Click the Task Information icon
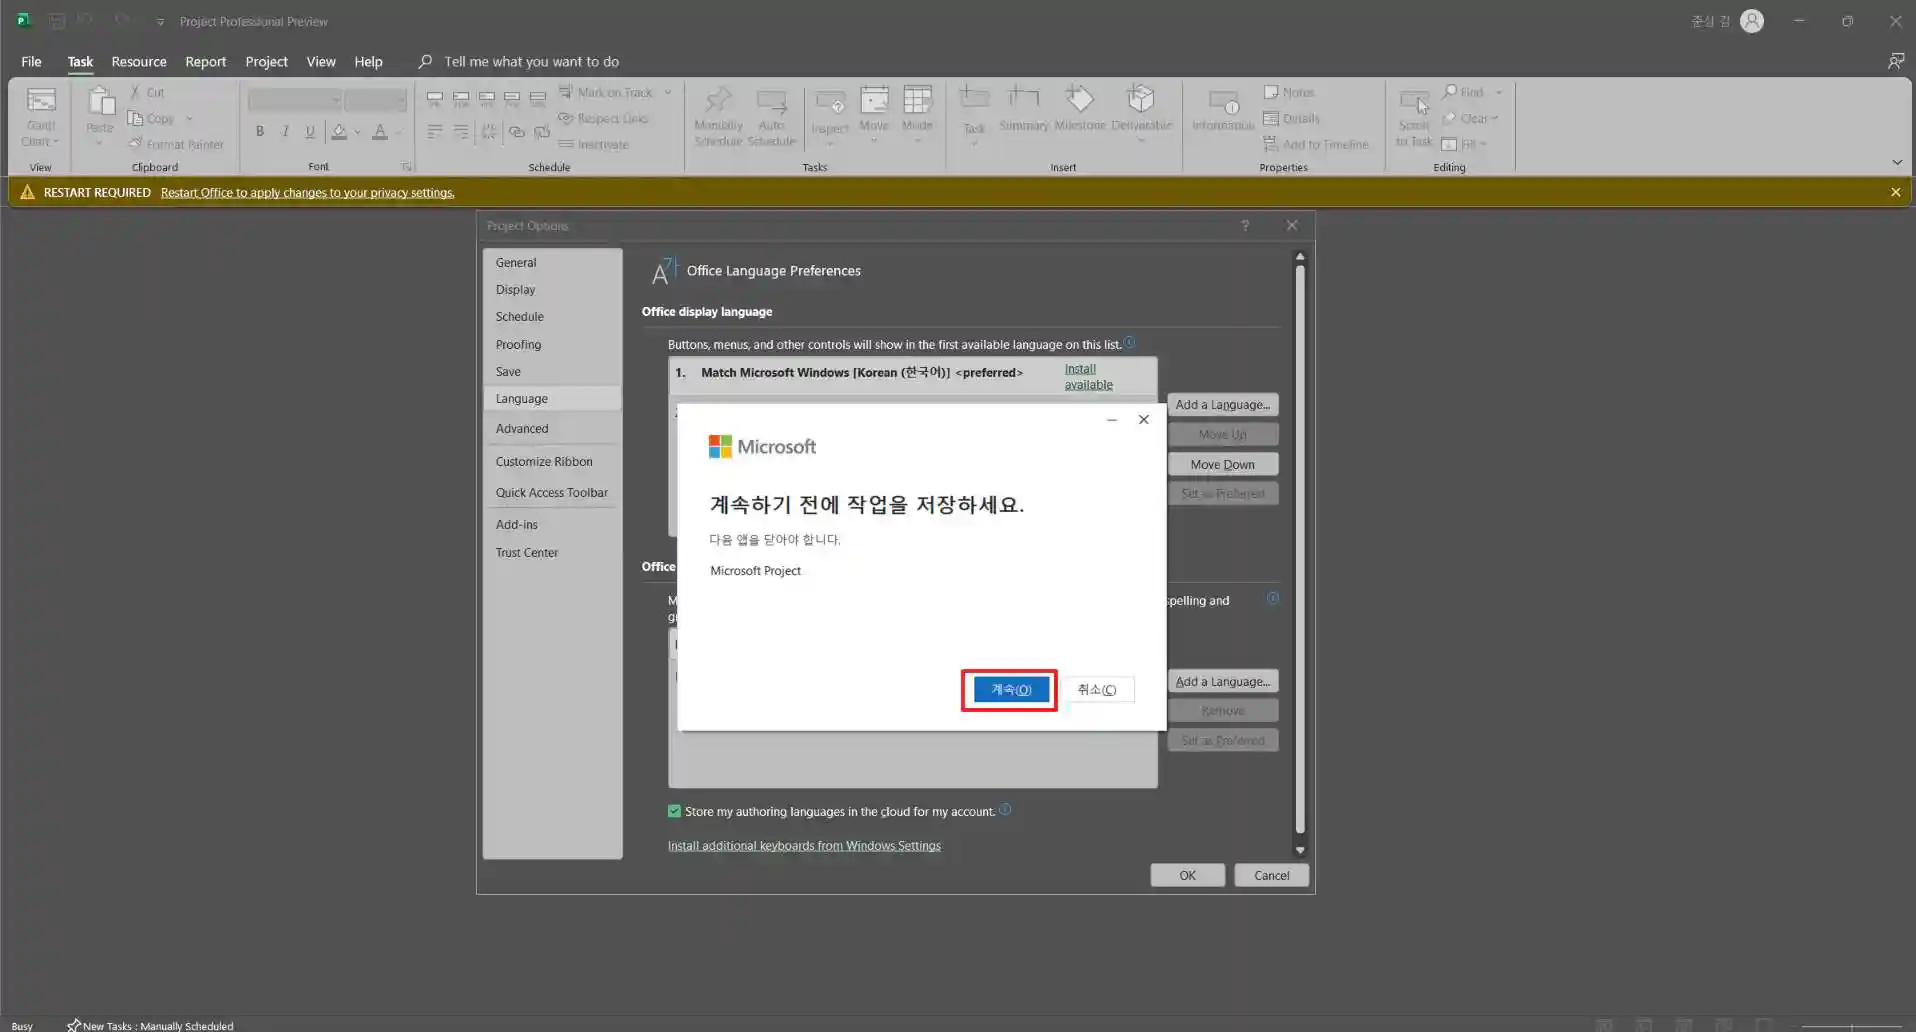This screenshot has height=1032, width=1916. pos(1222,102)
